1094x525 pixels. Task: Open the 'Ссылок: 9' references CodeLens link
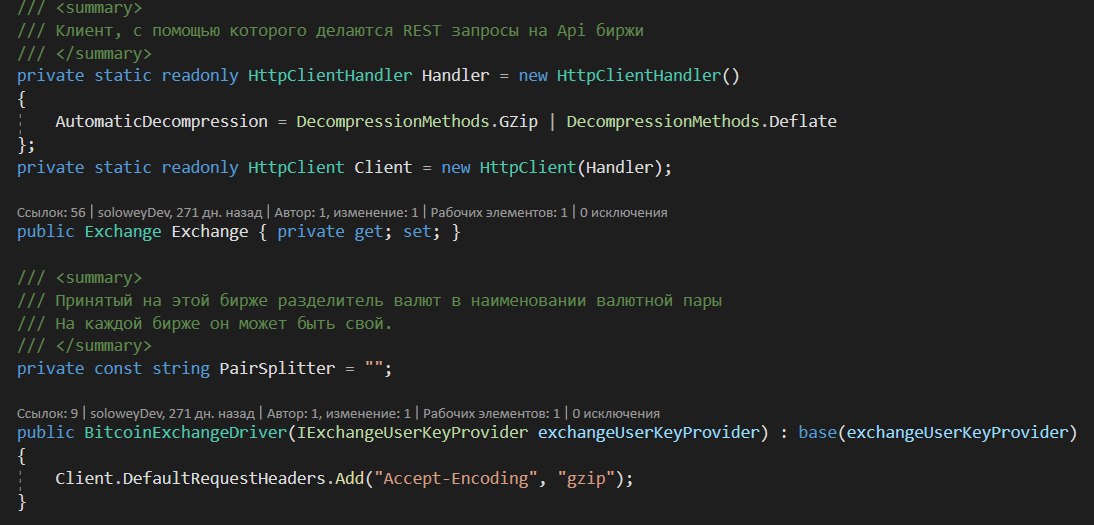[x=45, y=413]
